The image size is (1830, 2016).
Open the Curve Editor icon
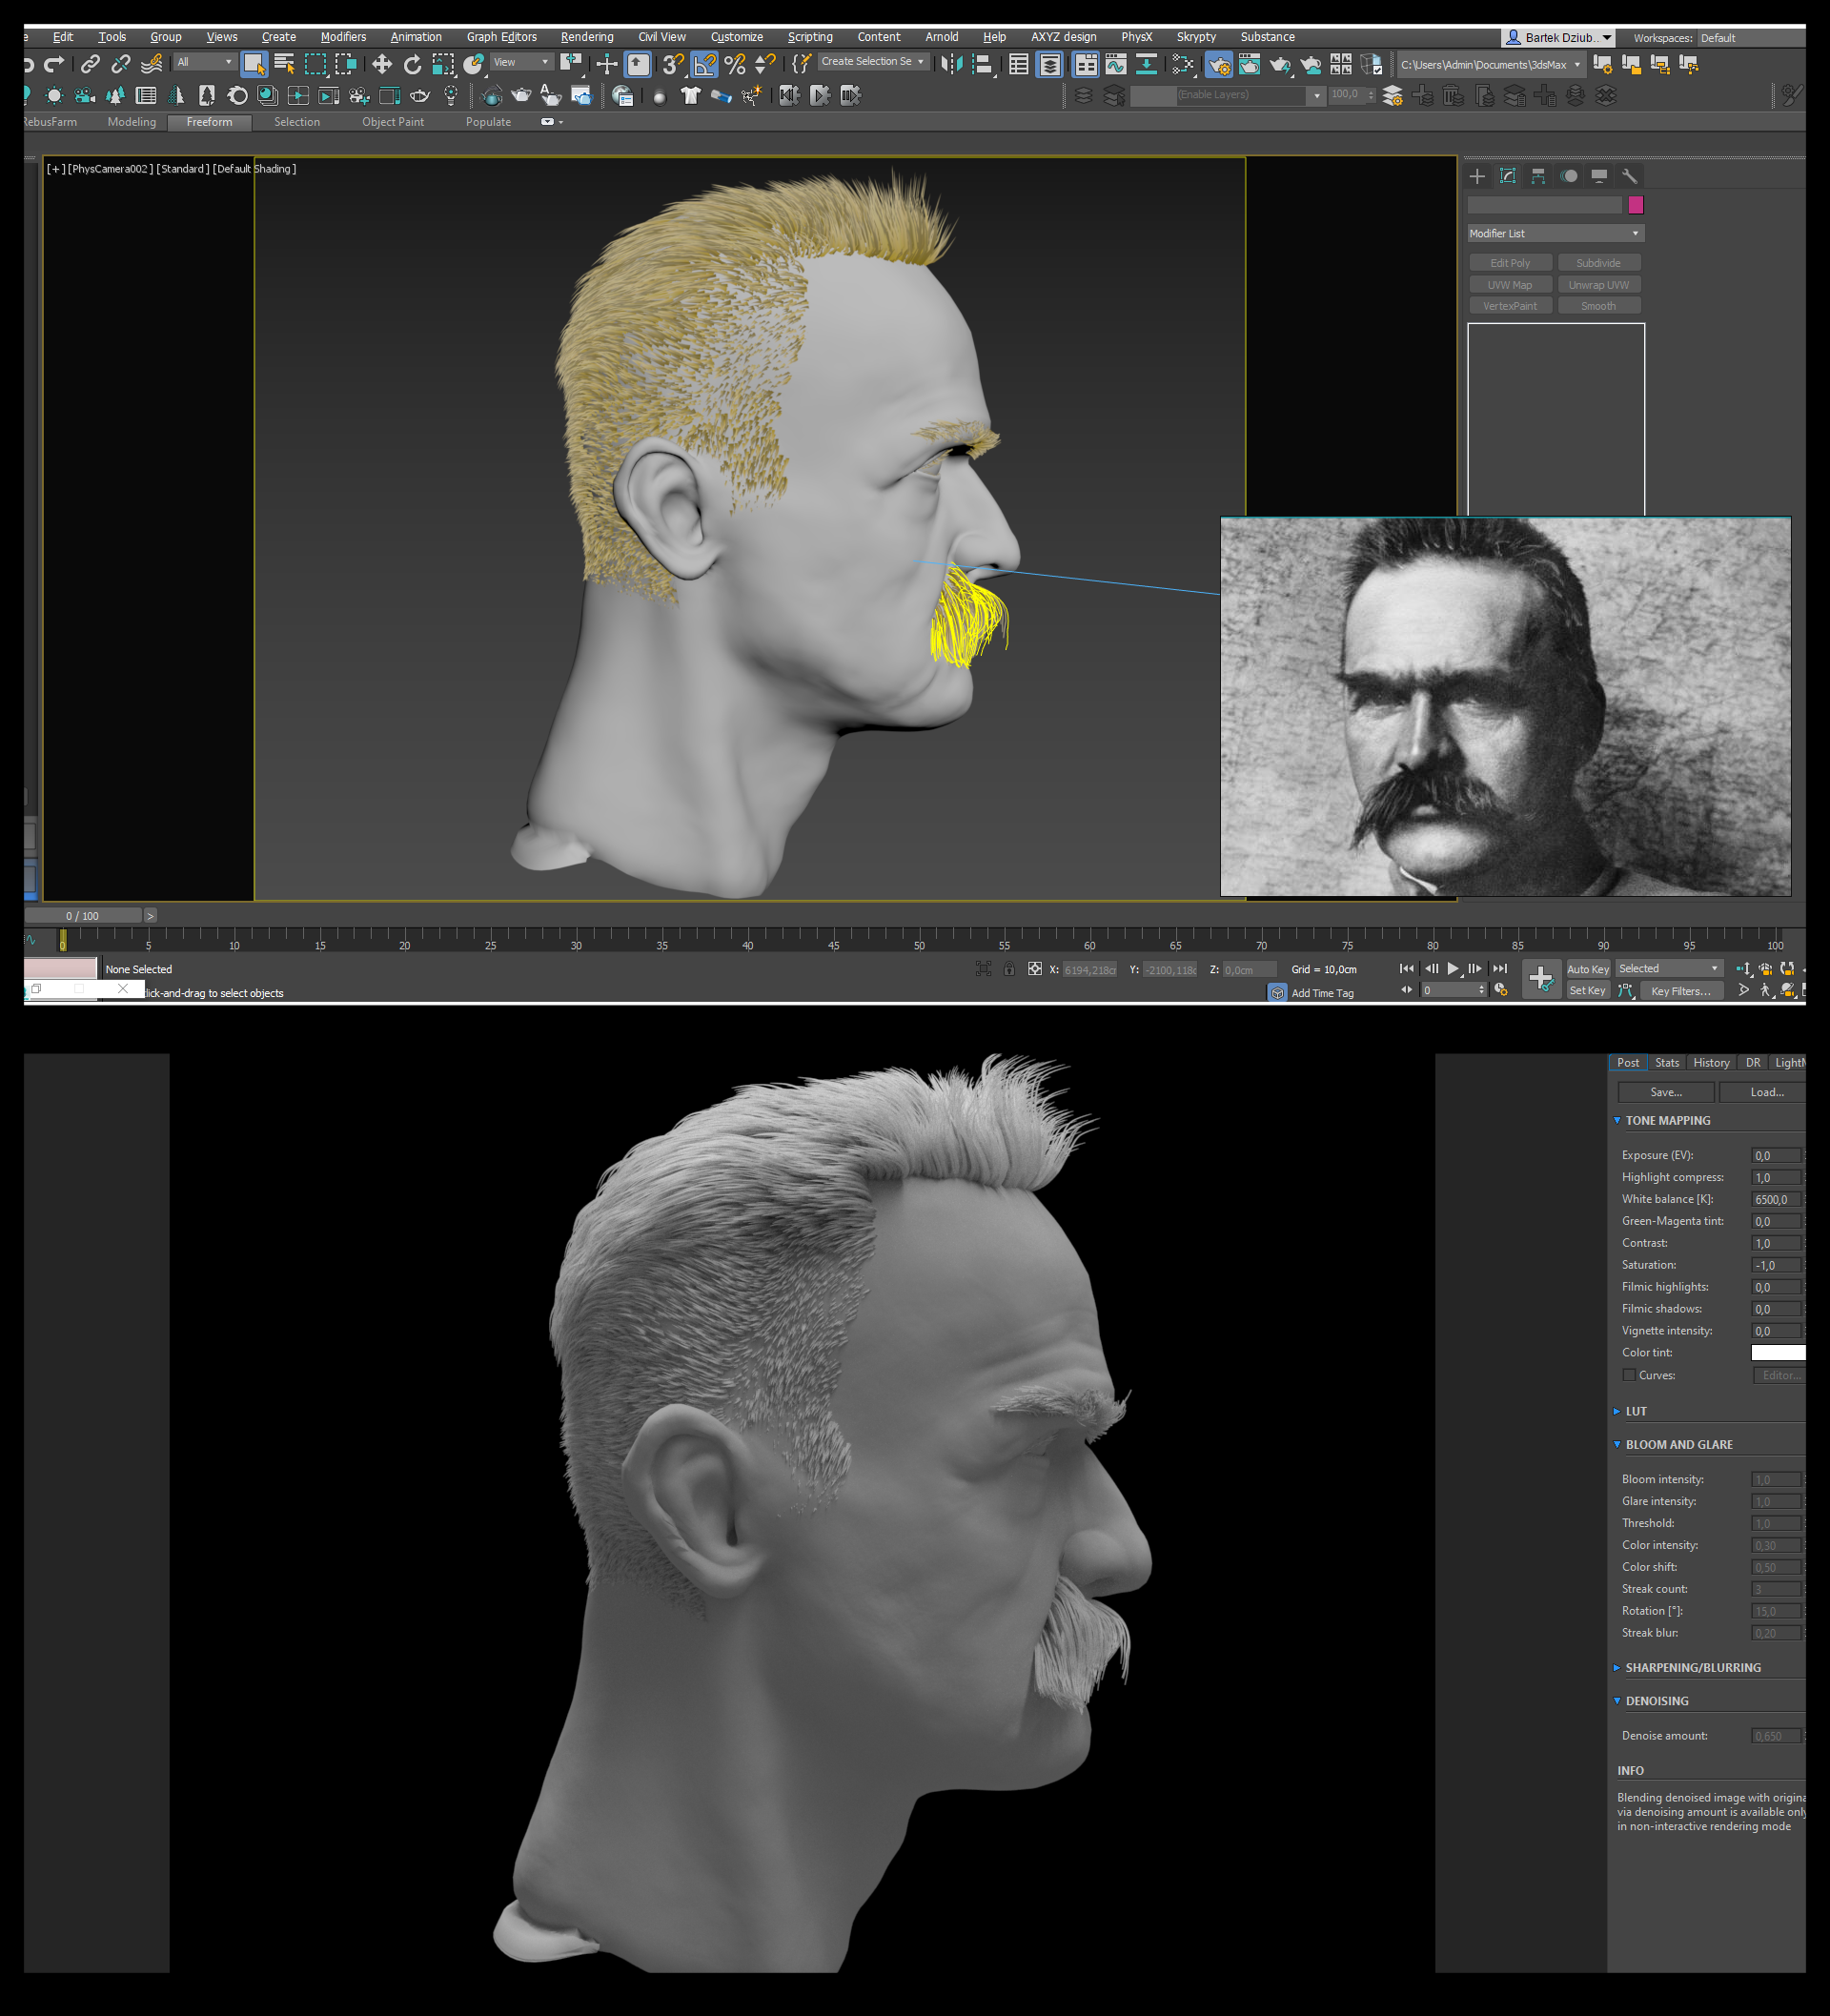click(x=1115, y=65)
